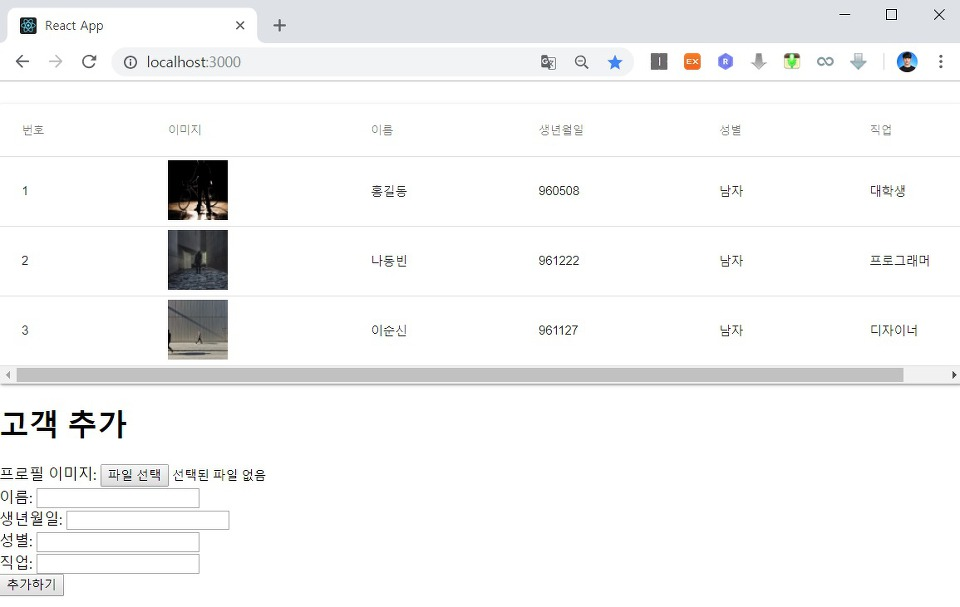Bookmark the page using the star icon
Image resolution: width=960 pixels, height=607 pixels.
[615, 62]
